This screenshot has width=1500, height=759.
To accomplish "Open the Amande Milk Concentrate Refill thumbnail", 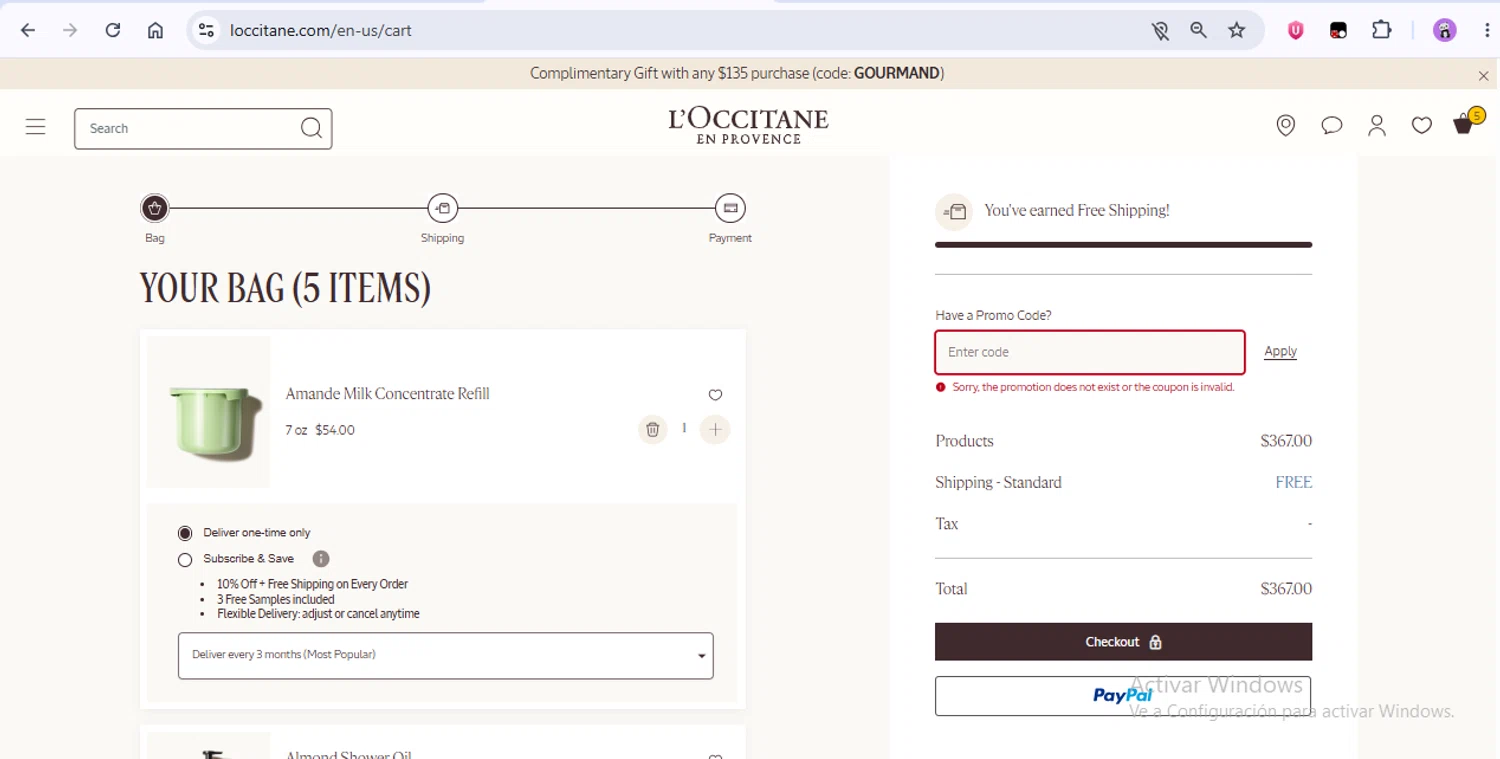I will point(209,412).
